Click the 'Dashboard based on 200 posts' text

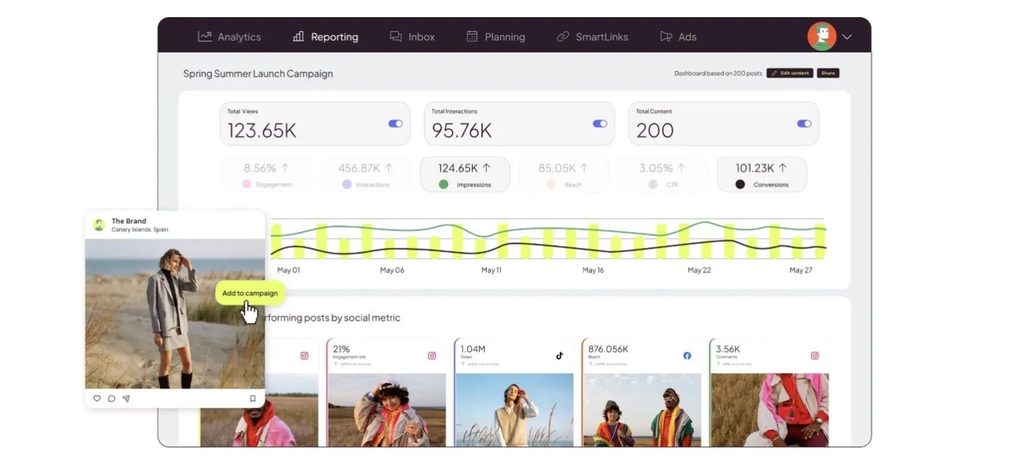pyautogui.click(x=718, y=74)
